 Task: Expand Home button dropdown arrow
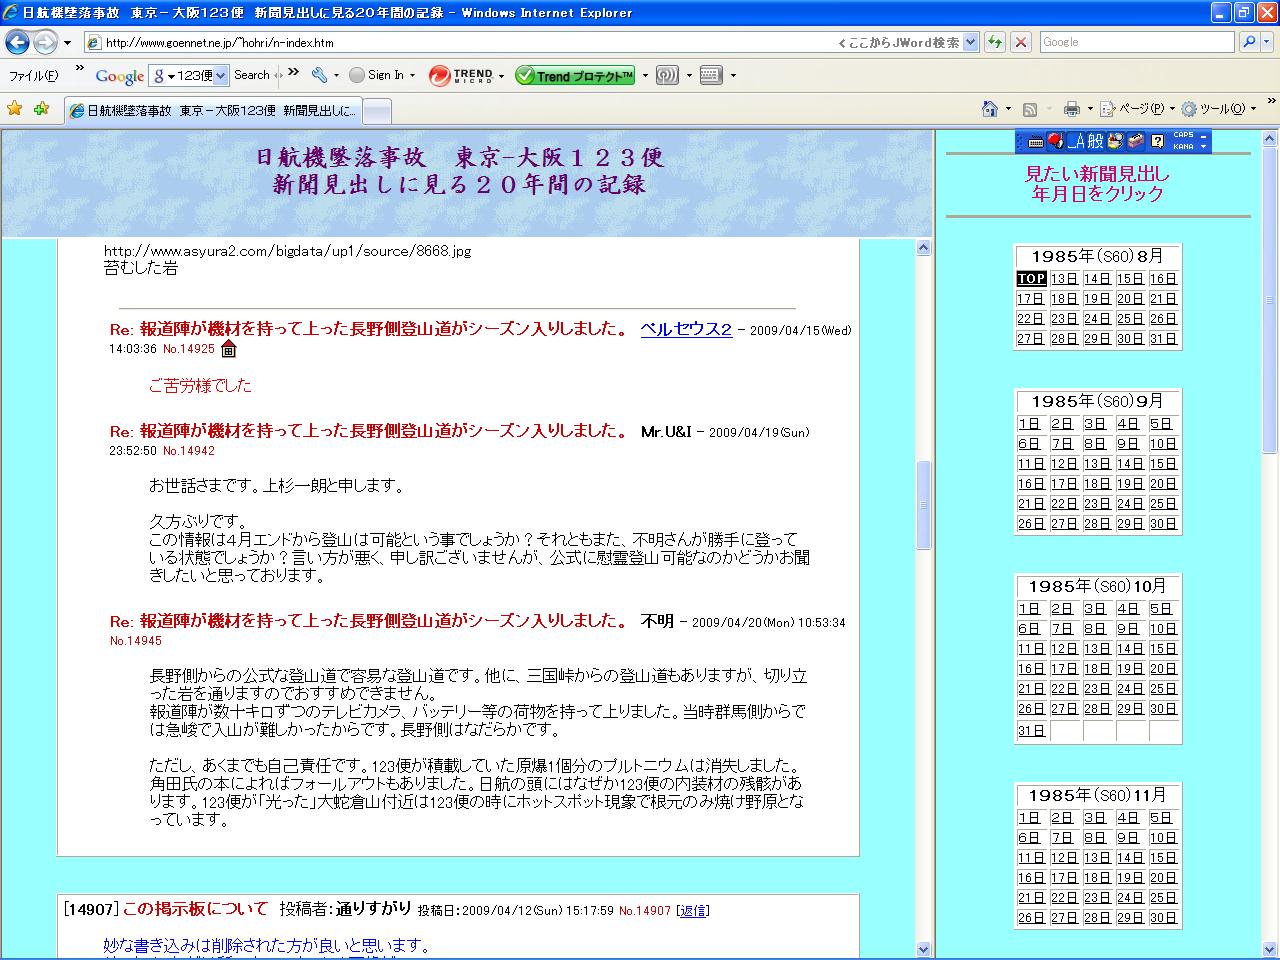(1007, 109)
